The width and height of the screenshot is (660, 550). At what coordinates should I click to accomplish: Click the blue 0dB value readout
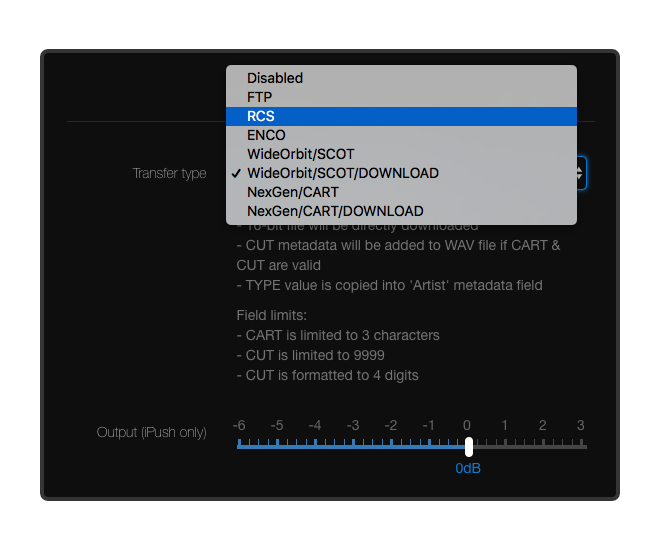tap(468, 468)
